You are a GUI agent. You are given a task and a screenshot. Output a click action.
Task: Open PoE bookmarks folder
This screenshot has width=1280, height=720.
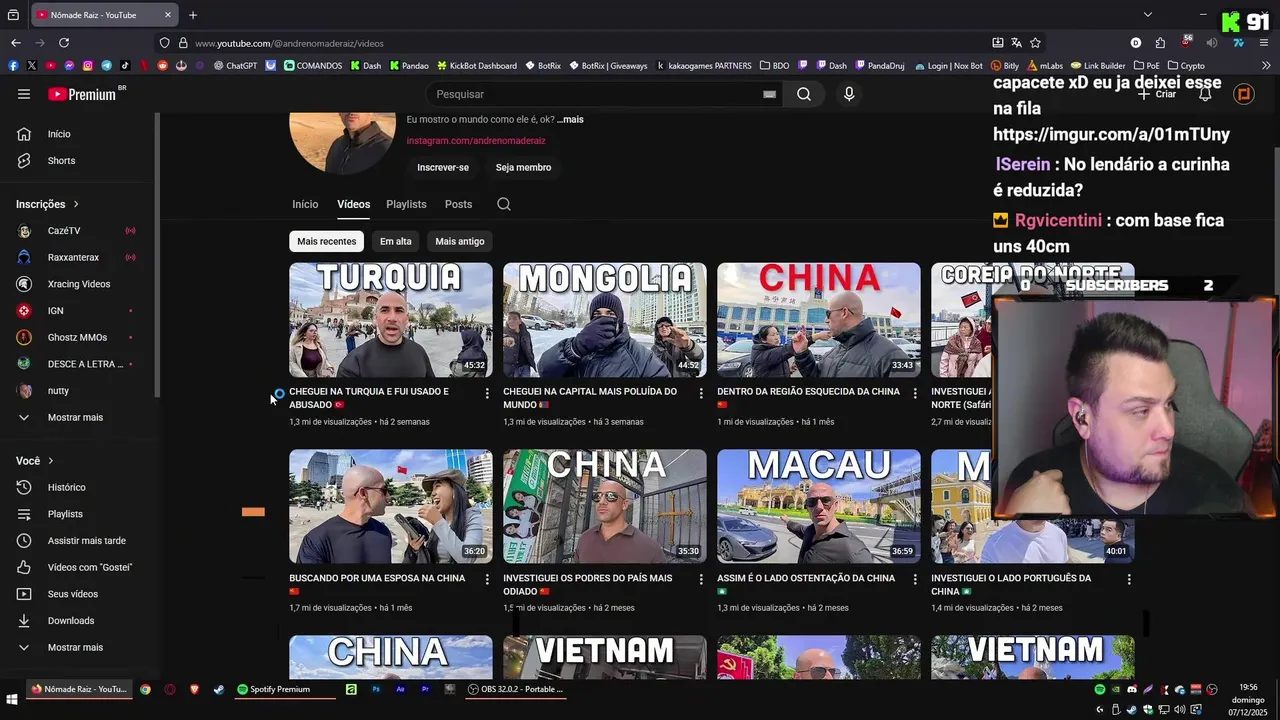pyautogui.click(x=1146, y=66)
